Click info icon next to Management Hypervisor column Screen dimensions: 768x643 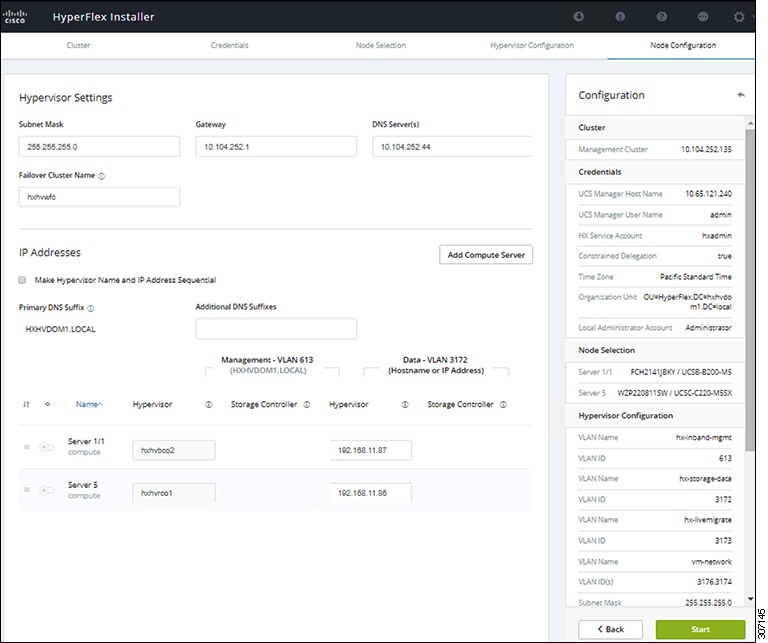tap(208, 405)
